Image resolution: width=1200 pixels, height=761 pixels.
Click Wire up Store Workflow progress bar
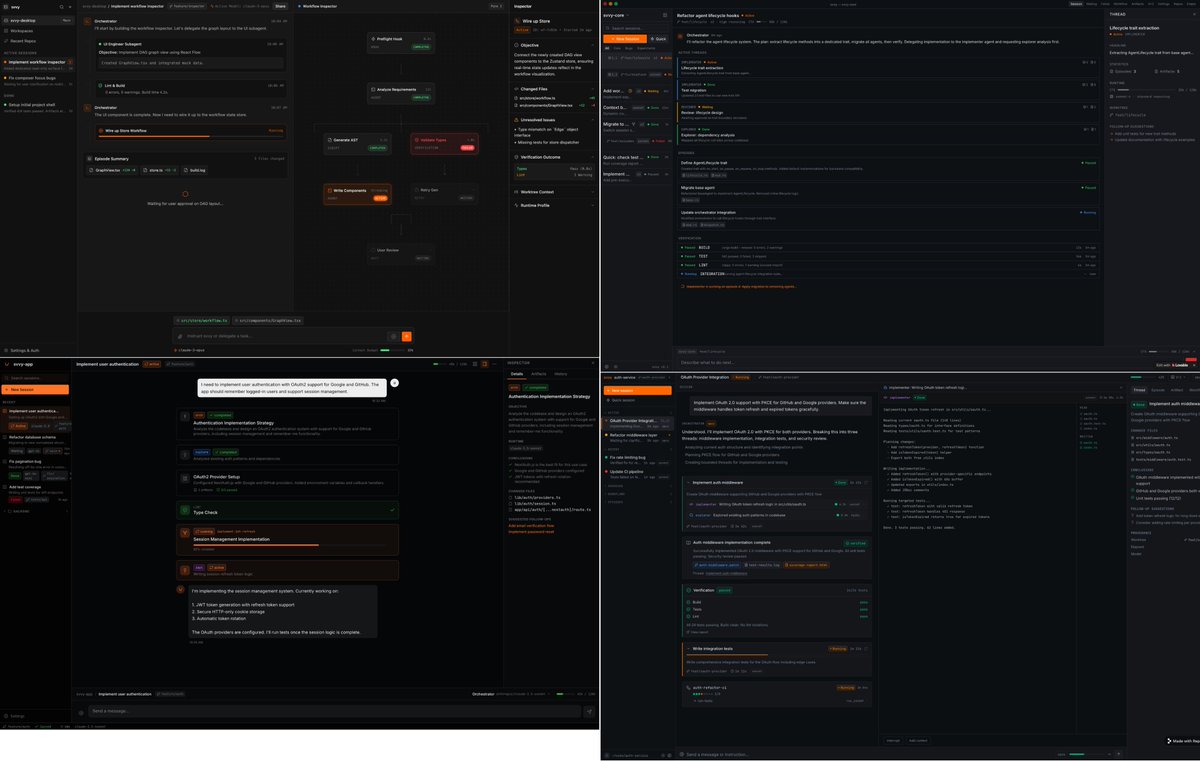click(191, 136)
